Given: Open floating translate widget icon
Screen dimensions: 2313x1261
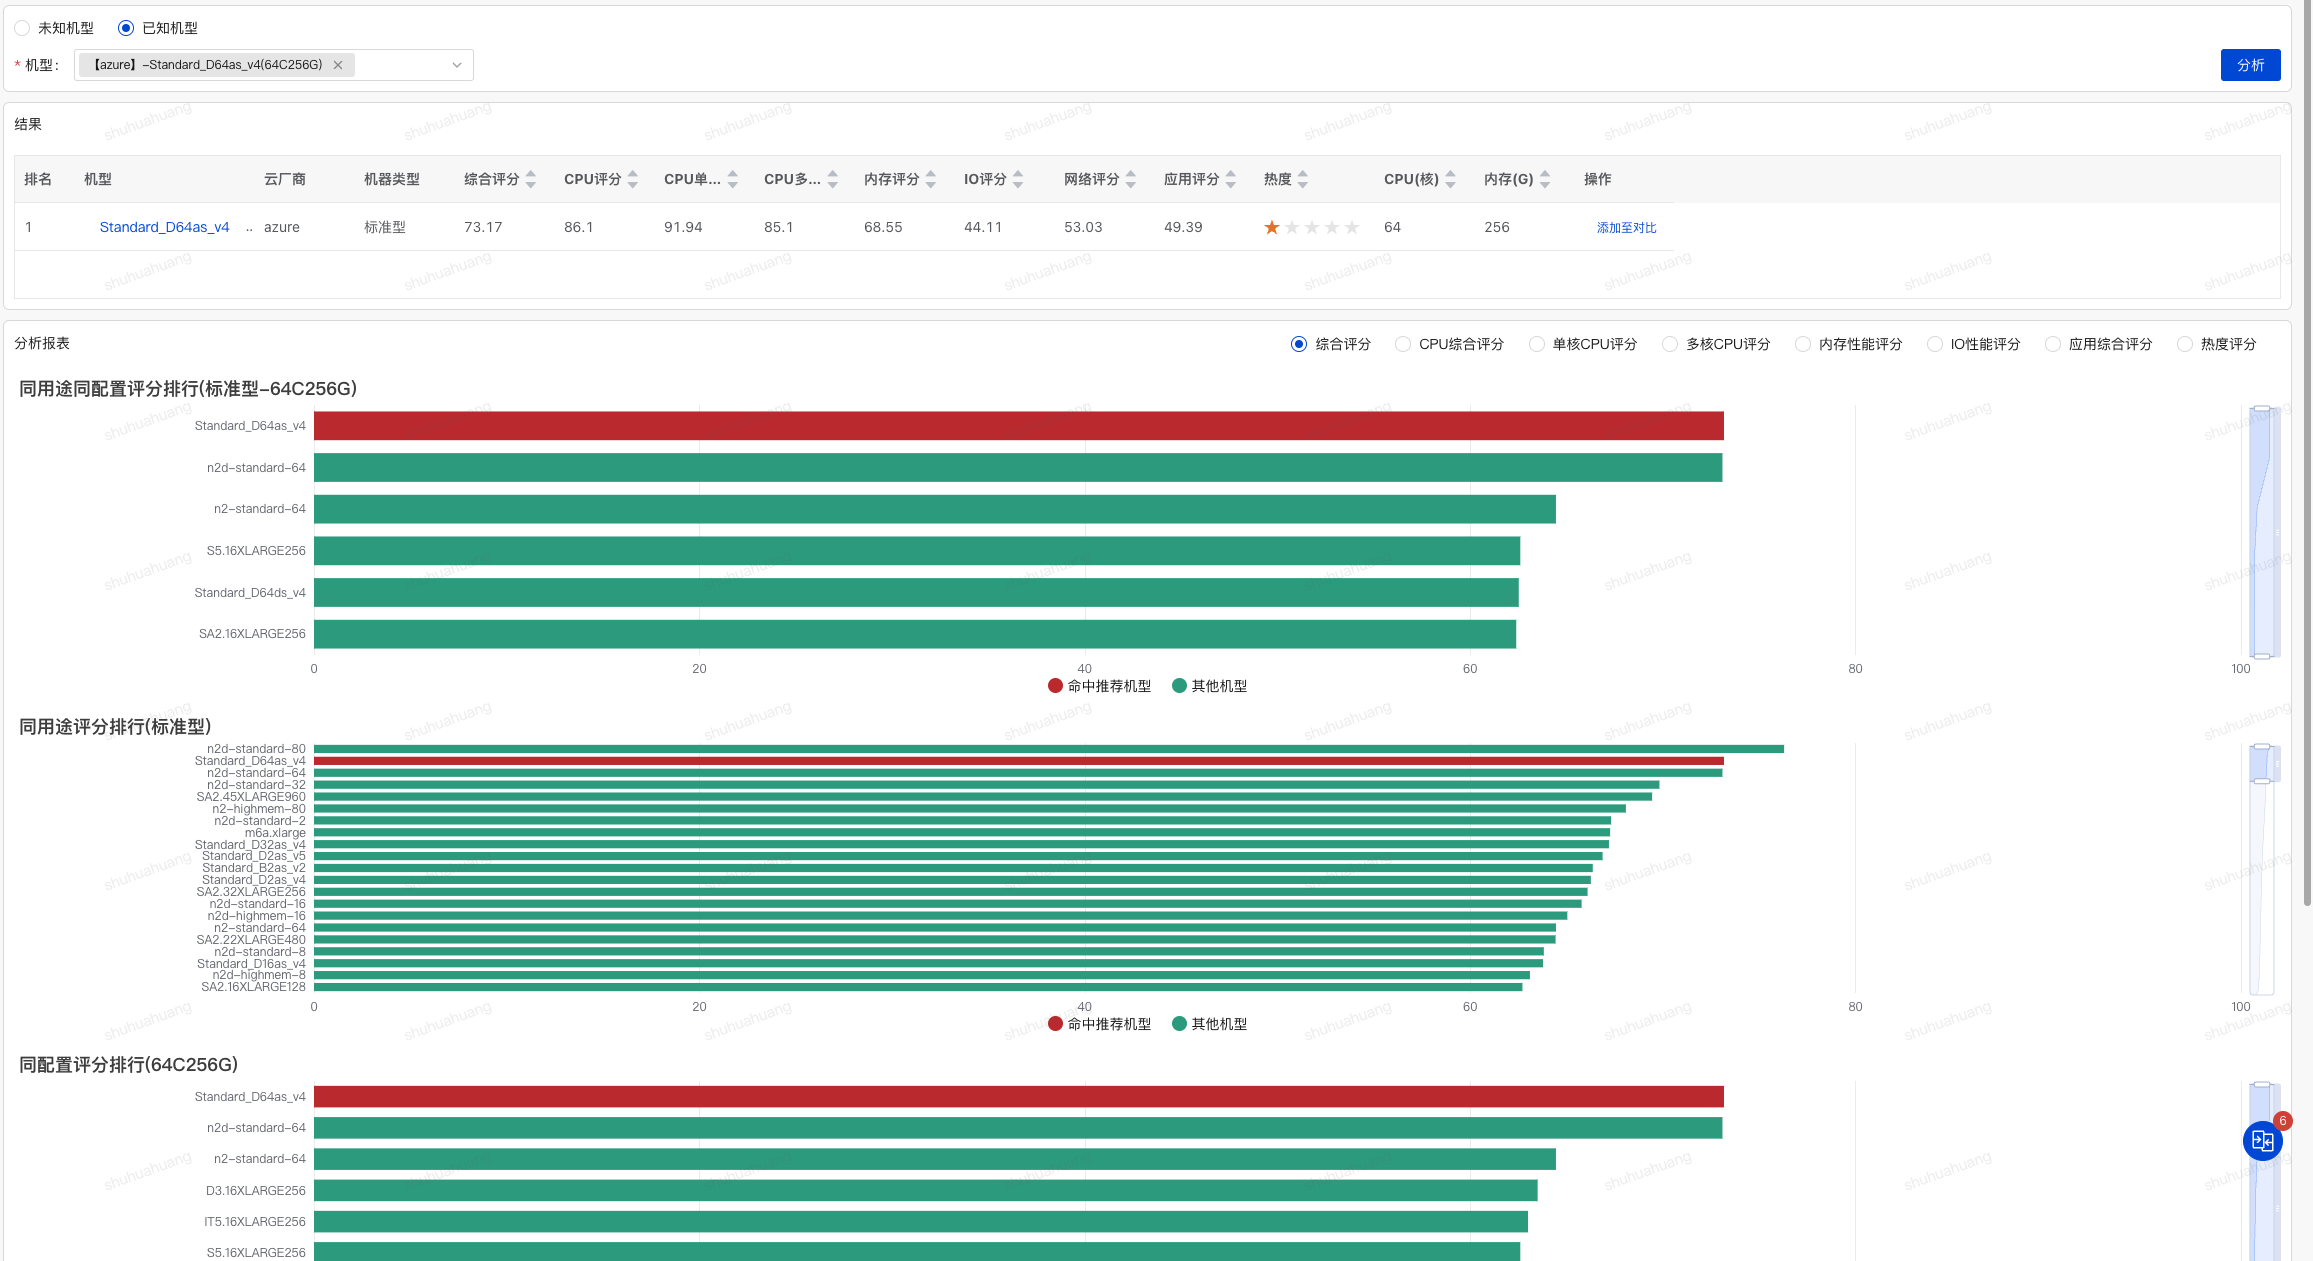Looking at the screenshot, I should tap(2262, 1141).
